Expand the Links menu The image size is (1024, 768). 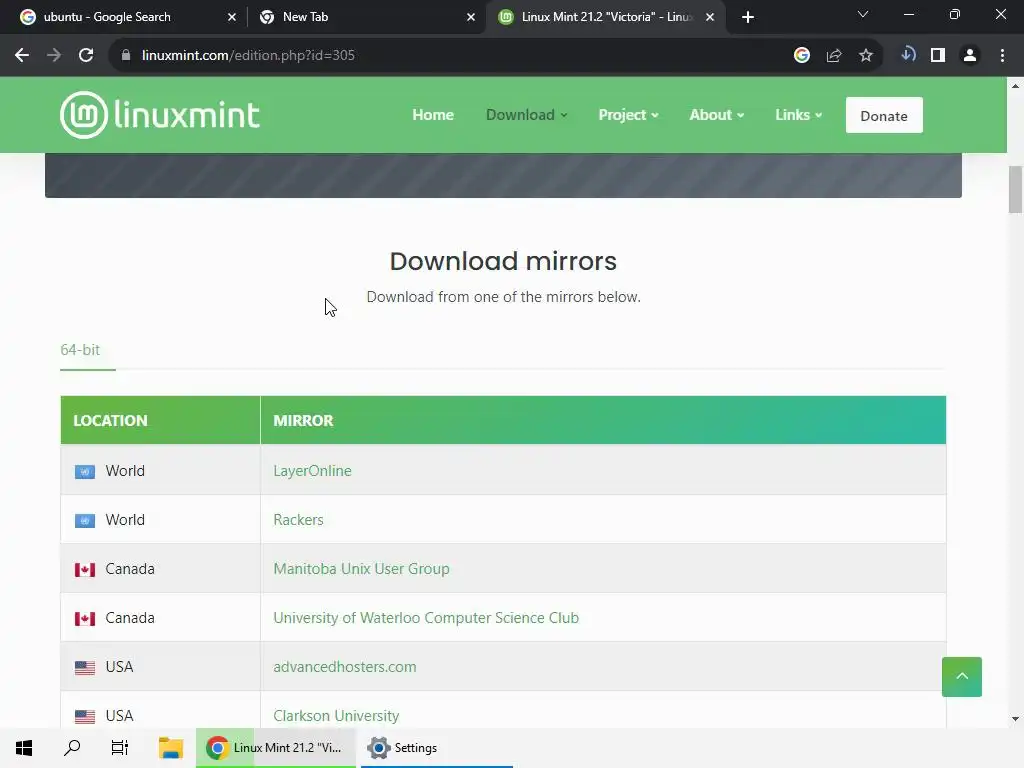798,115
